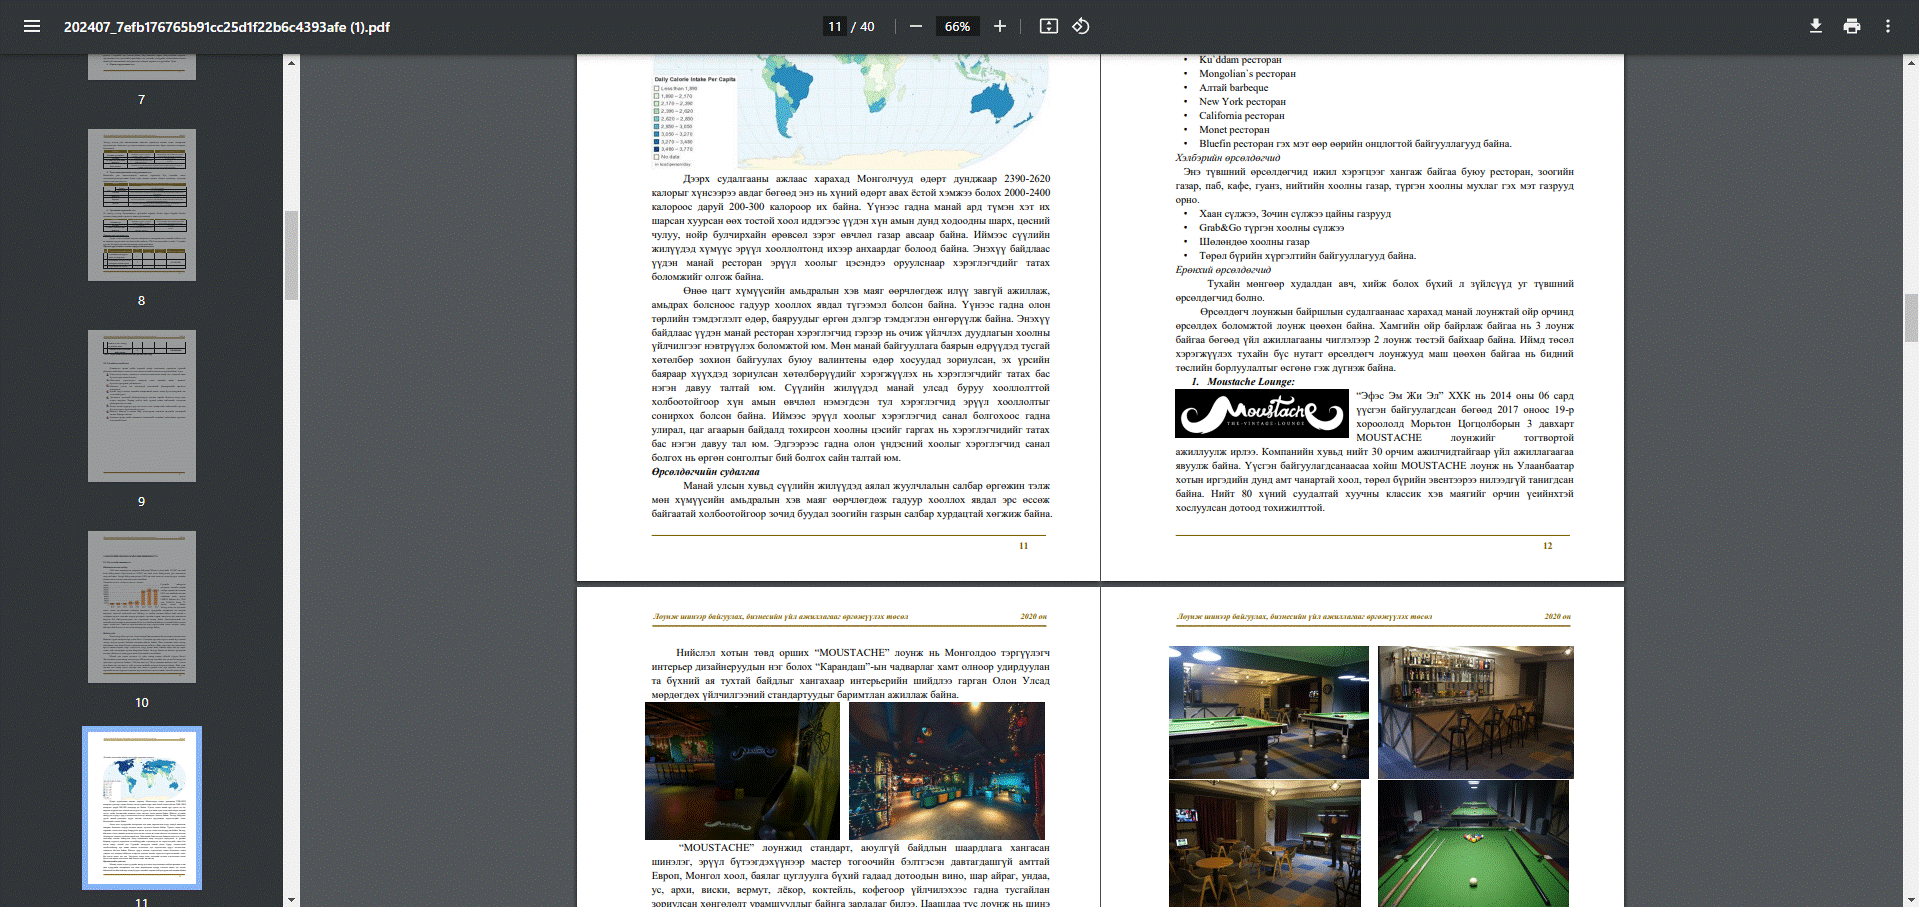
Task: Click the "Алтай barbeque" list item
Action: coord(1233,88)
